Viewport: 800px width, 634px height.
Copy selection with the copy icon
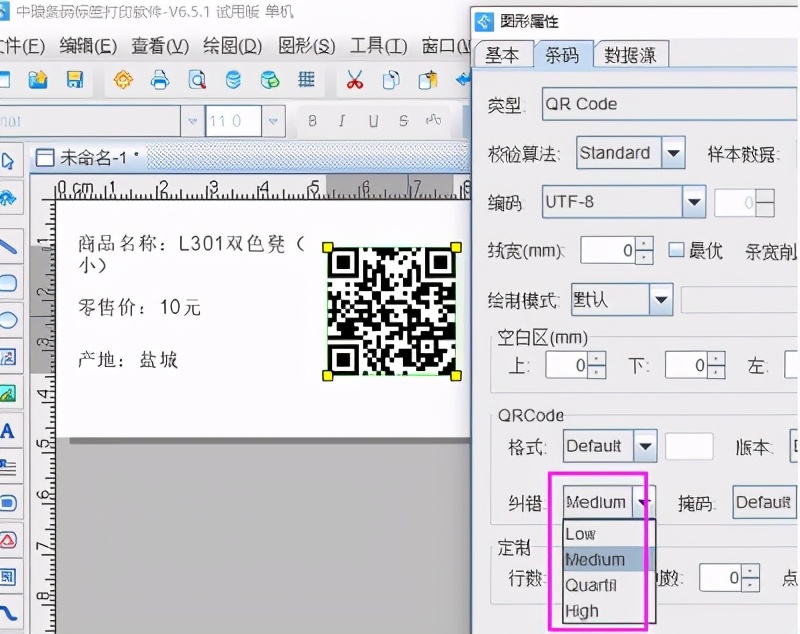pos(391,80)
